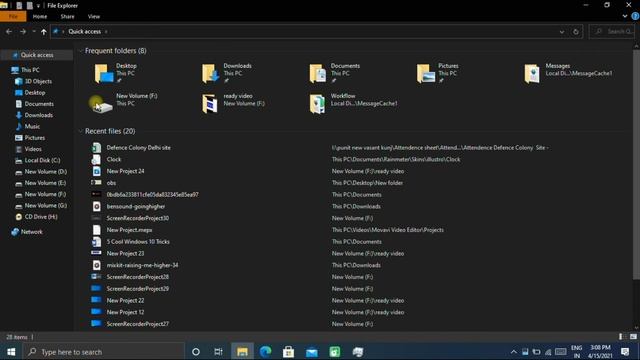This screenshot has width=640, height=360.
Task: Open Microsoft Store from taskbar
Action: 289,351
